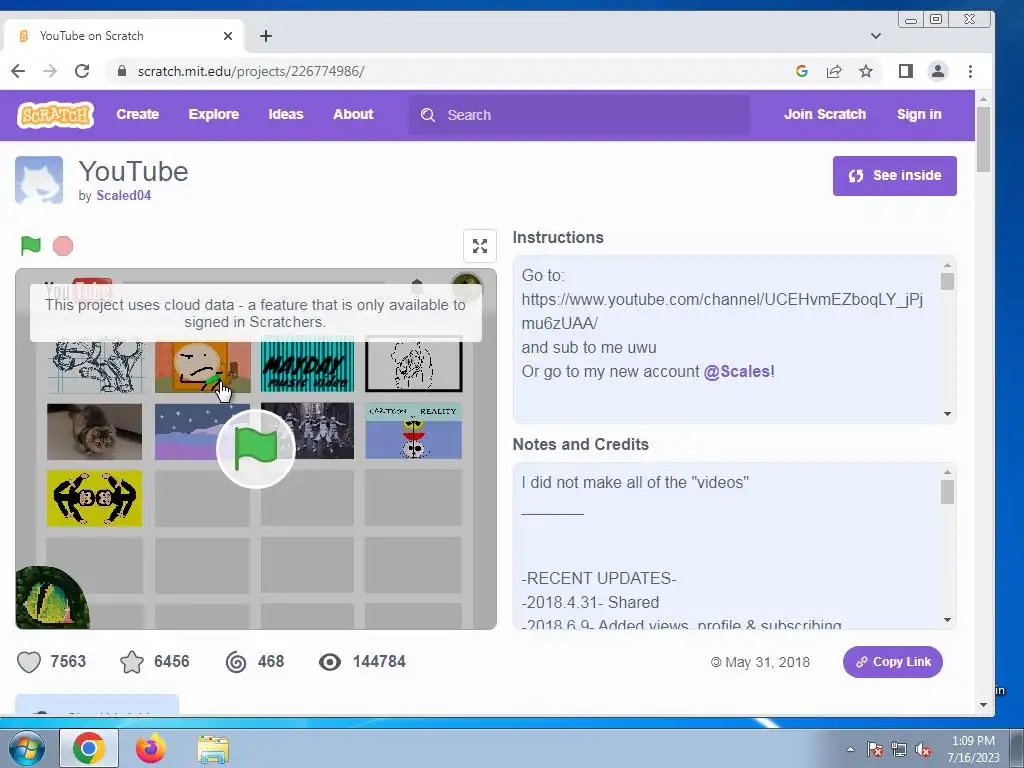The width and height of the screenshot is (1024, 768).
Task: Click Chrome in taskbar
Action: [x=89, y=748]
